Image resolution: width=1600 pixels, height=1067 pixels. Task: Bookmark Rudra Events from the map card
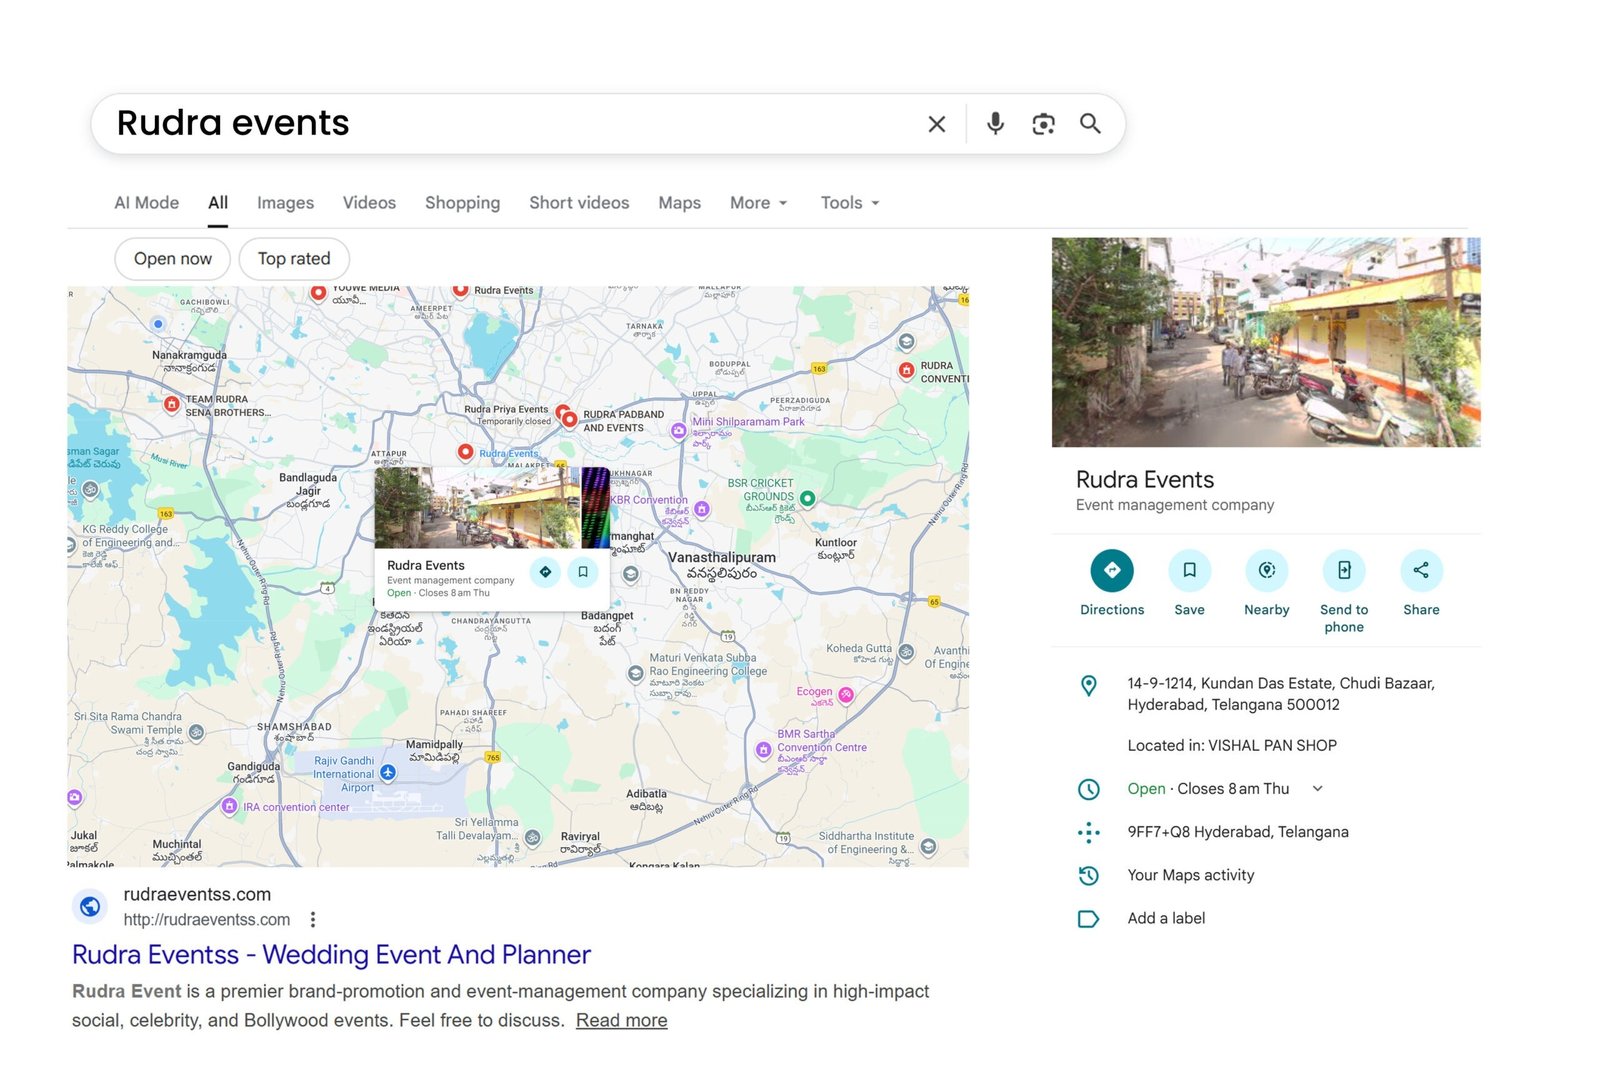click(x=583, y=572)
